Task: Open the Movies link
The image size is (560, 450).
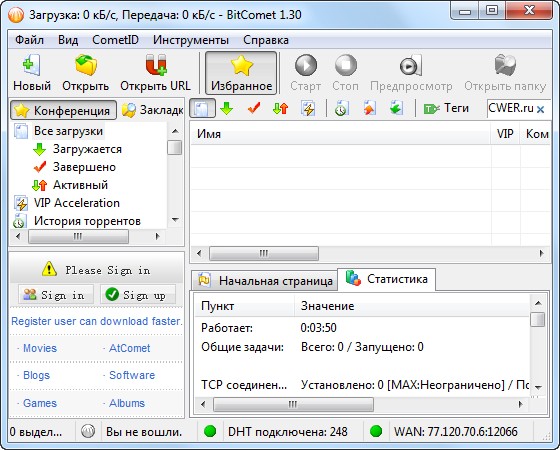Action: [40, 348]
